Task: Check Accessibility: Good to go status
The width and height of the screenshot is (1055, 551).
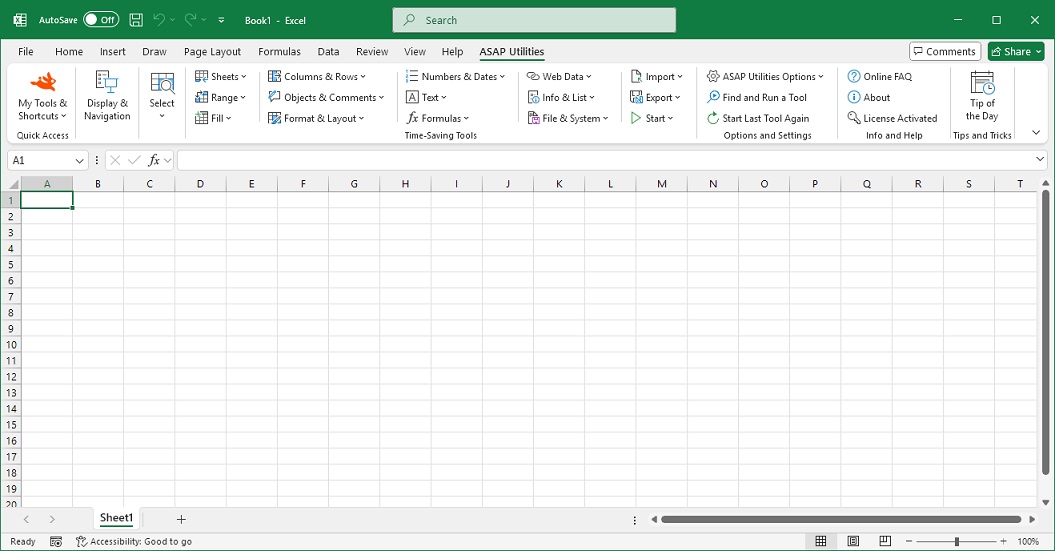Action: (x=134, y=542)
